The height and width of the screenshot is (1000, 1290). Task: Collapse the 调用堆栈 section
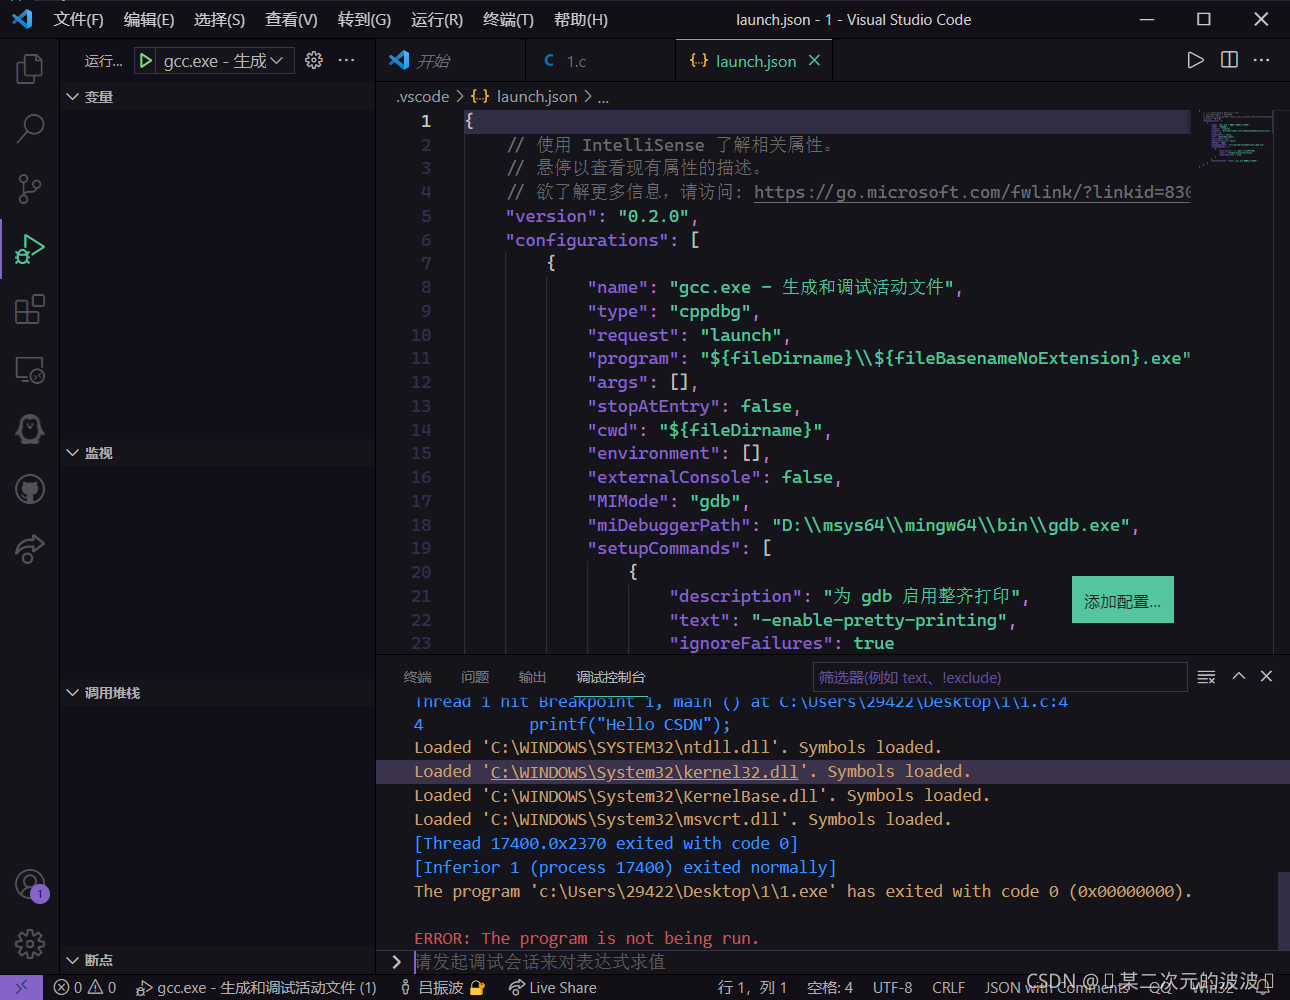tap(103, 693)
